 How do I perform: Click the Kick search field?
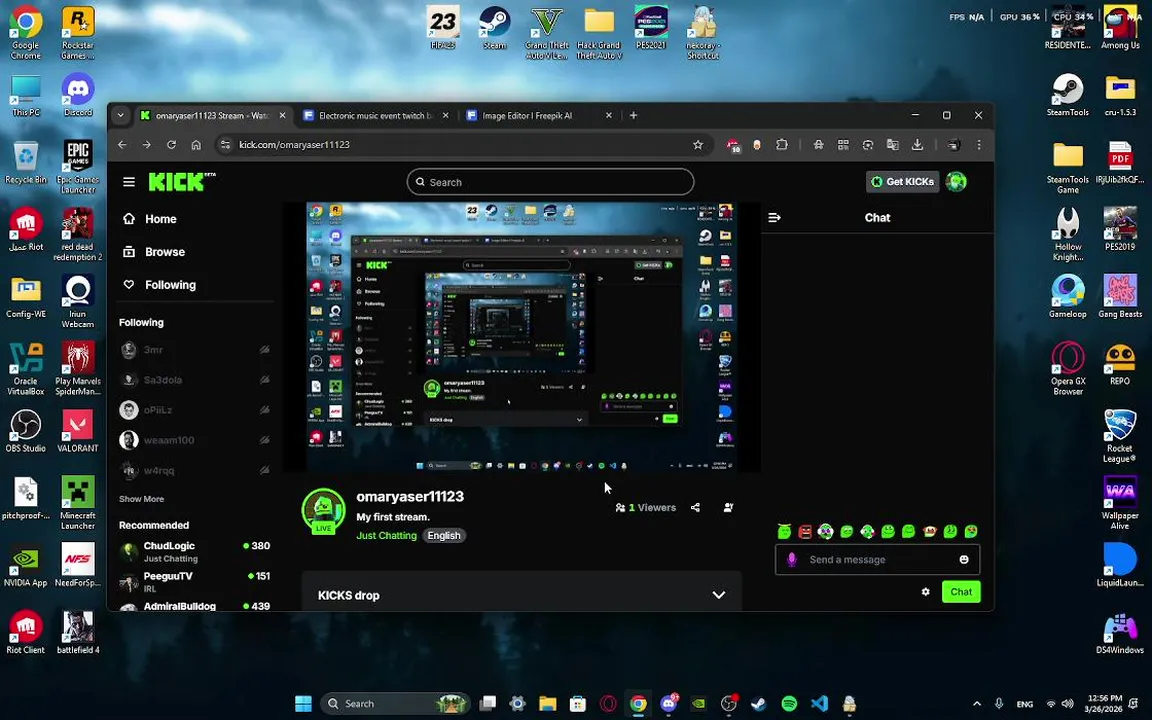[x=550, y=182]
